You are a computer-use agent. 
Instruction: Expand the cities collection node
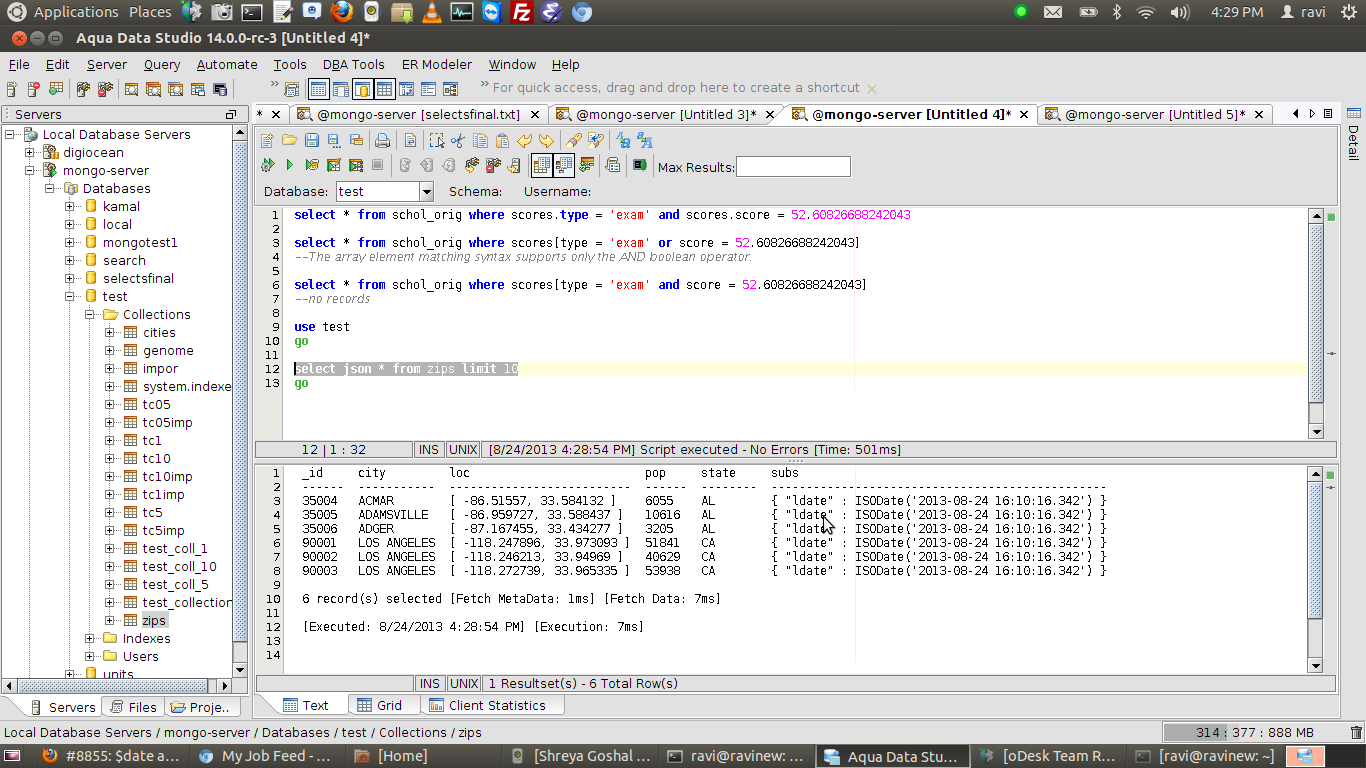click(x=110, y=332)
